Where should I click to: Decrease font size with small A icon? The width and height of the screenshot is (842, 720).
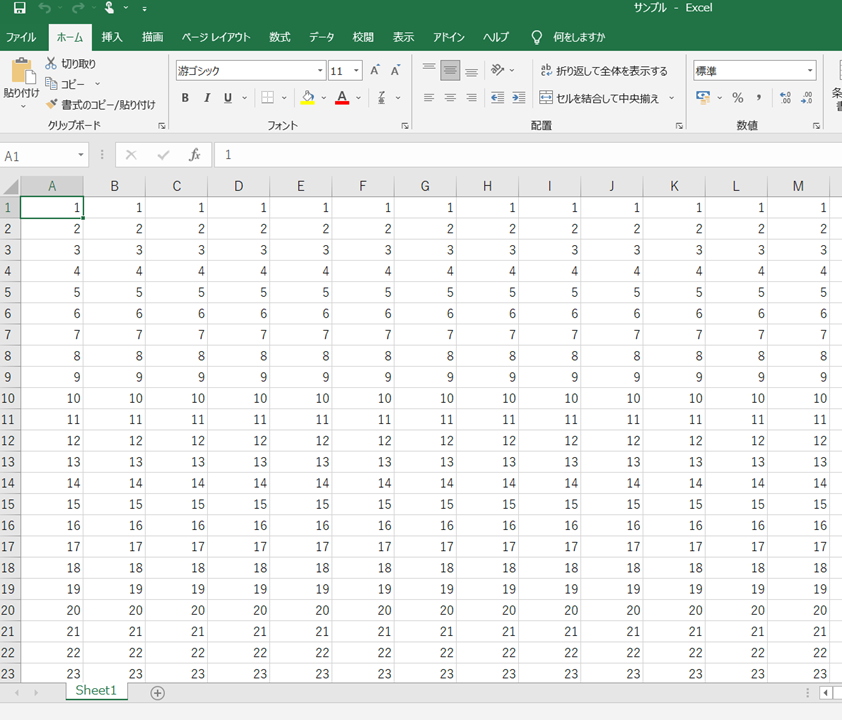coord(396,70)
